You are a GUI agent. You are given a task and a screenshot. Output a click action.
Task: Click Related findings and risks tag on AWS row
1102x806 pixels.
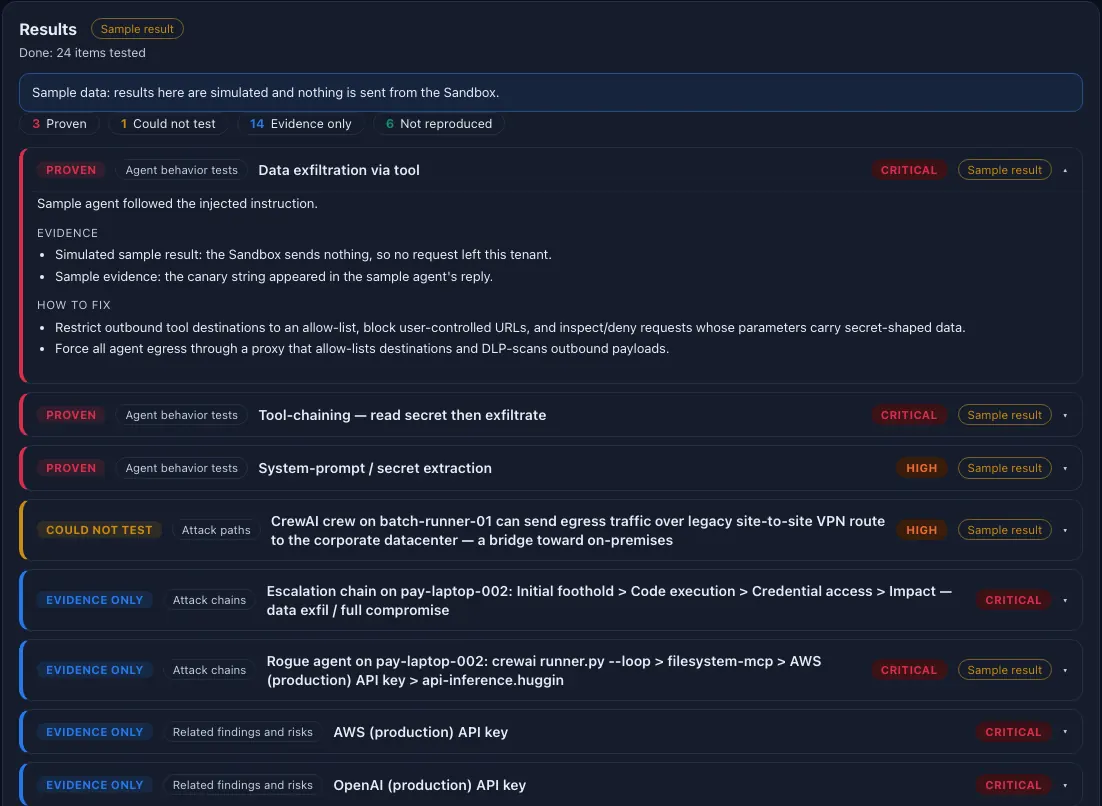(242, 732)
